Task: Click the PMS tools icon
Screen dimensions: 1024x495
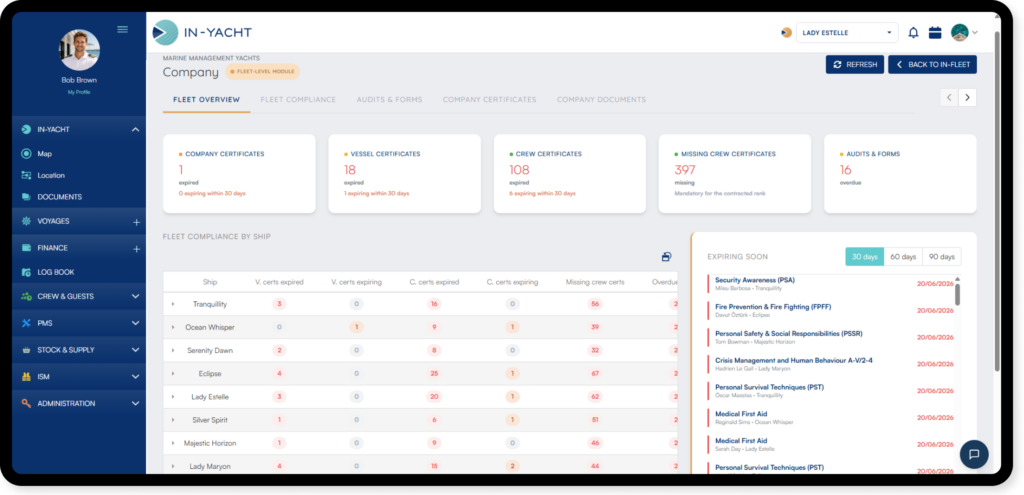Action: click(x=26, y=323)
